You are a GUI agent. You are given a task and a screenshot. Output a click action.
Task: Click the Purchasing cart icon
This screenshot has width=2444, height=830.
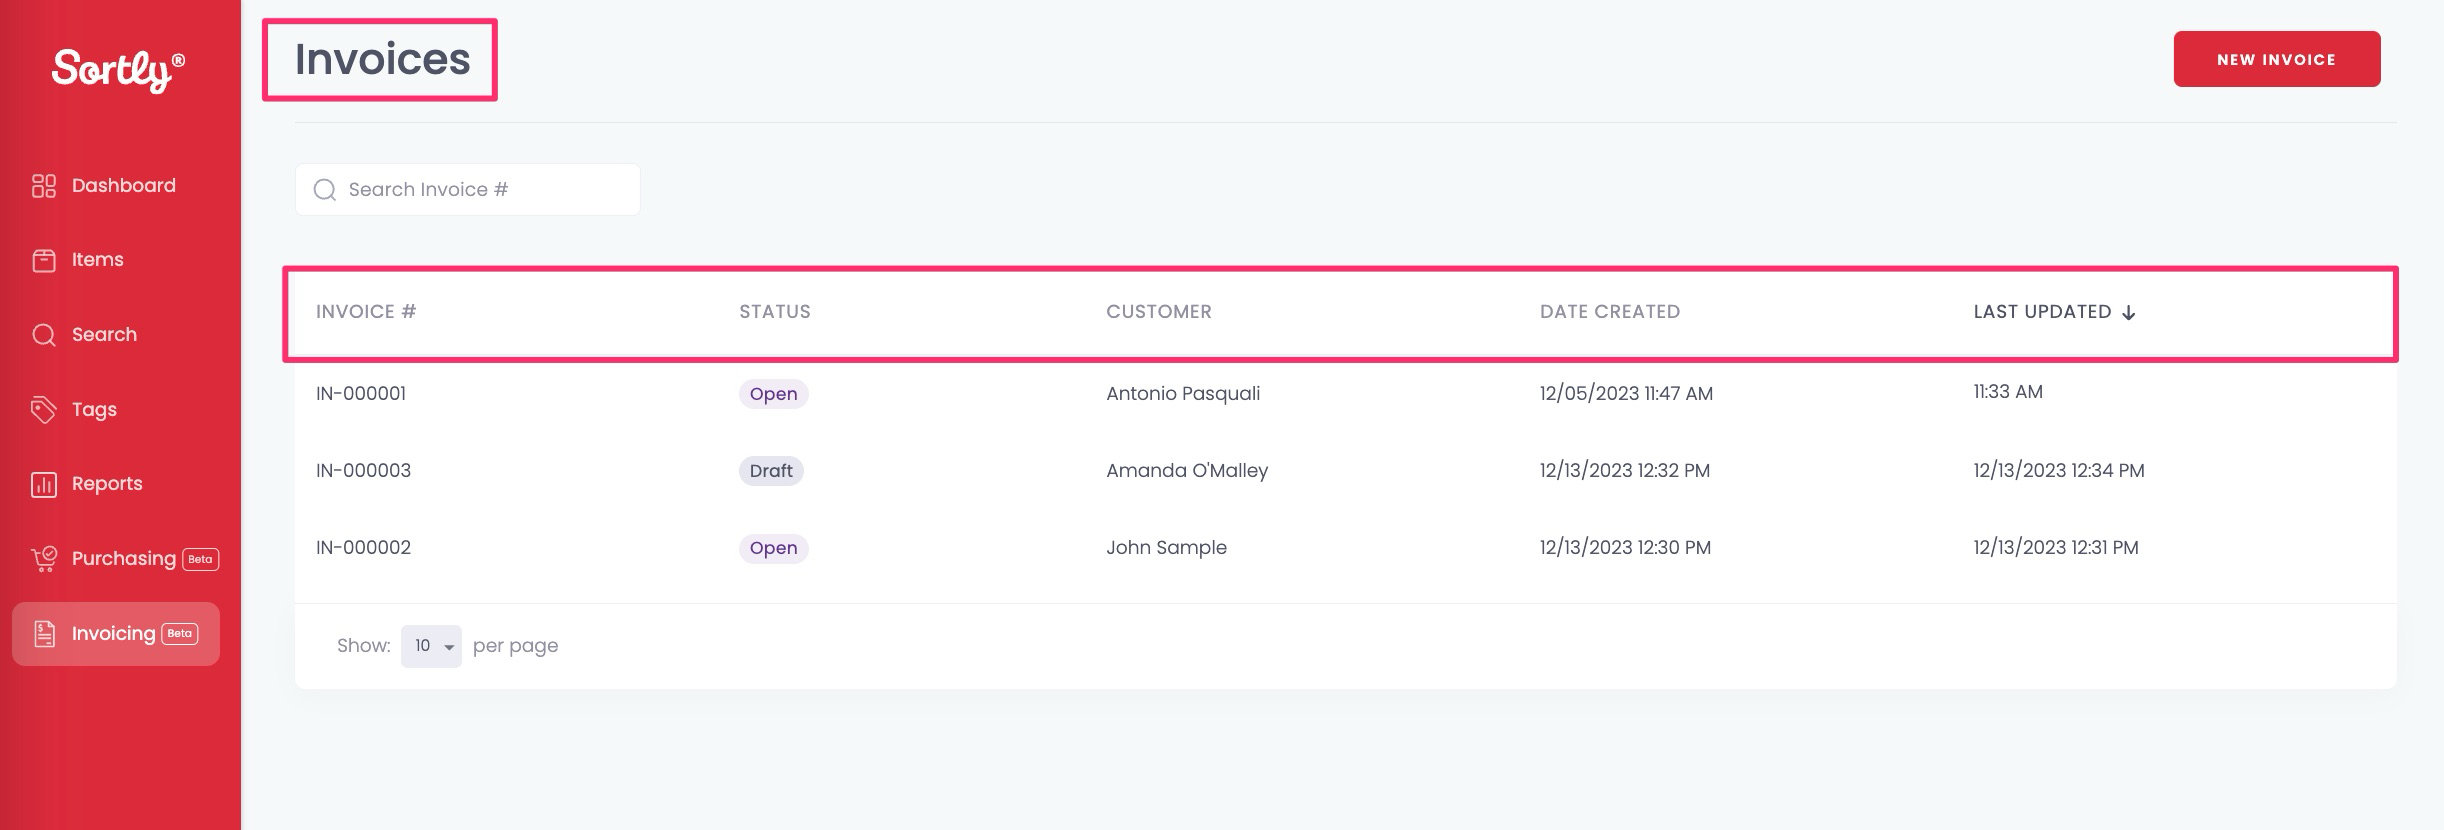[x=44, y=558]
